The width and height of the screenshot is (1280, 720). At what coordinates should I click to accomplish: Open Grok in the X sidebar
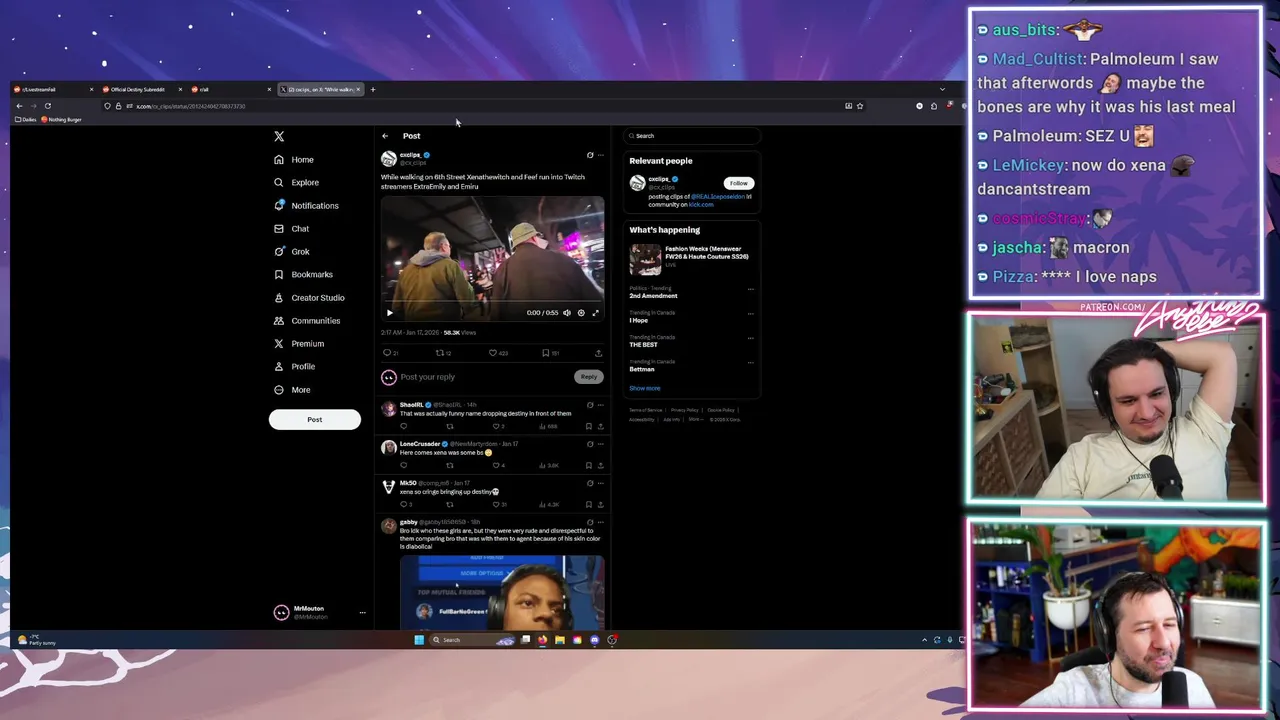tap(292, 252)
